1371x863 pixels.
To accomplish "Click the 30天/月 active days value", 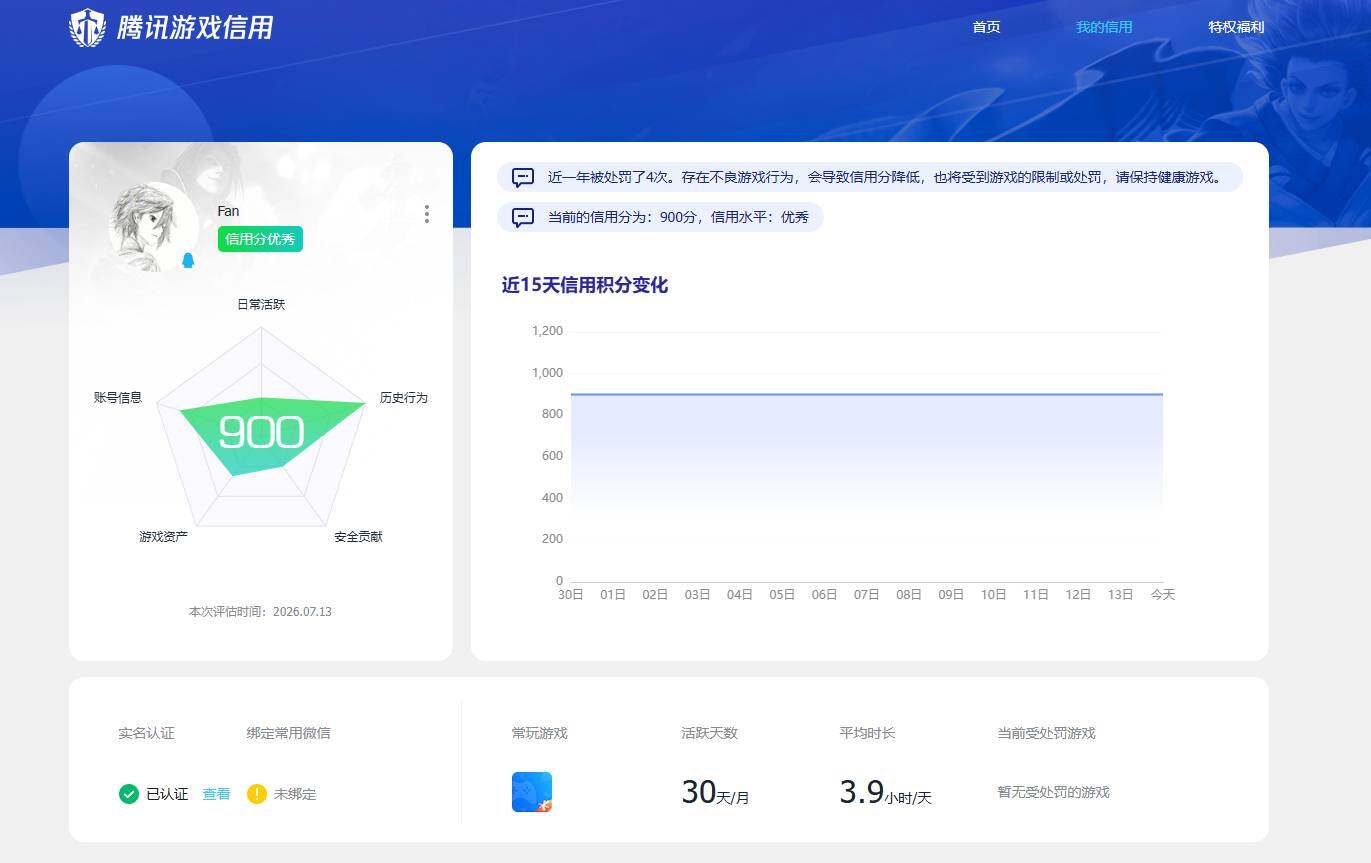I will 715,793.
